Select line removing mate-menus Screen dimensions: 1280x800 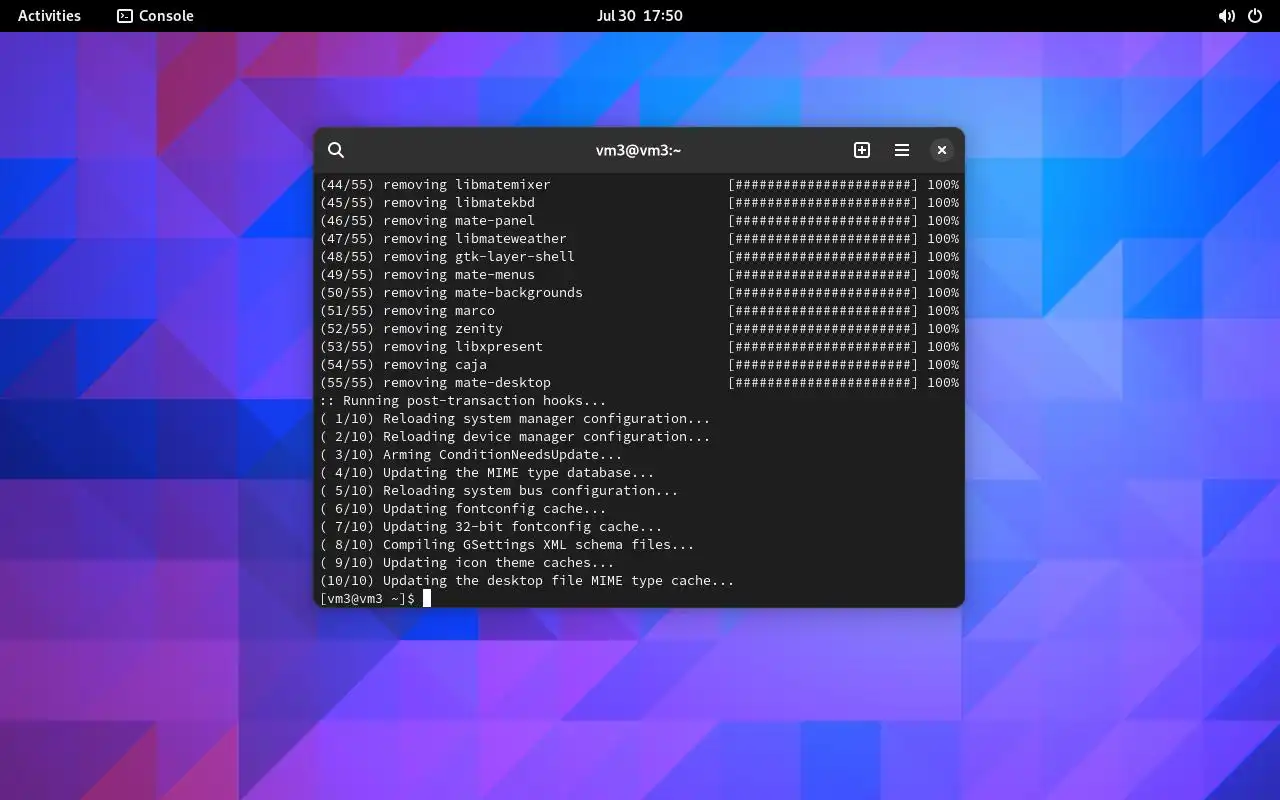pyautogui.click(x=639, y=274)
